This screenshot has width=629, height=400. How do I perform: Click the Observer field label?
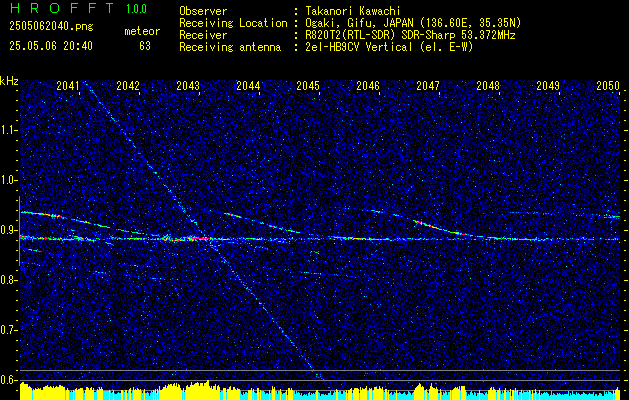point(203,11)
